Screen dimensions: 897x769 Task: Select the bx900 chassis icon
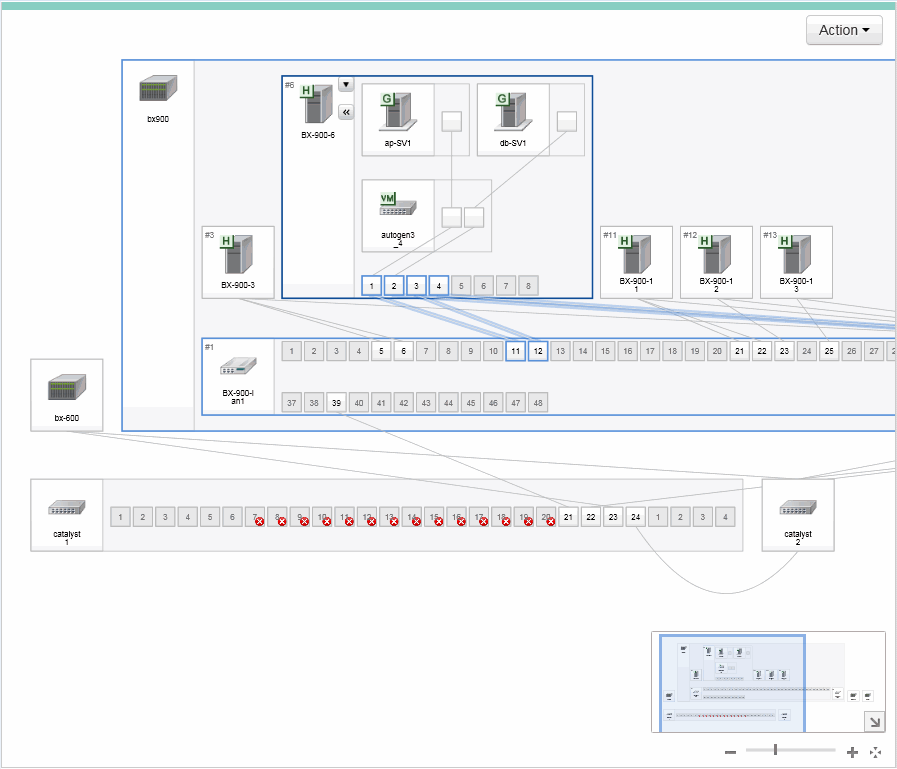(x=157, y=90)
